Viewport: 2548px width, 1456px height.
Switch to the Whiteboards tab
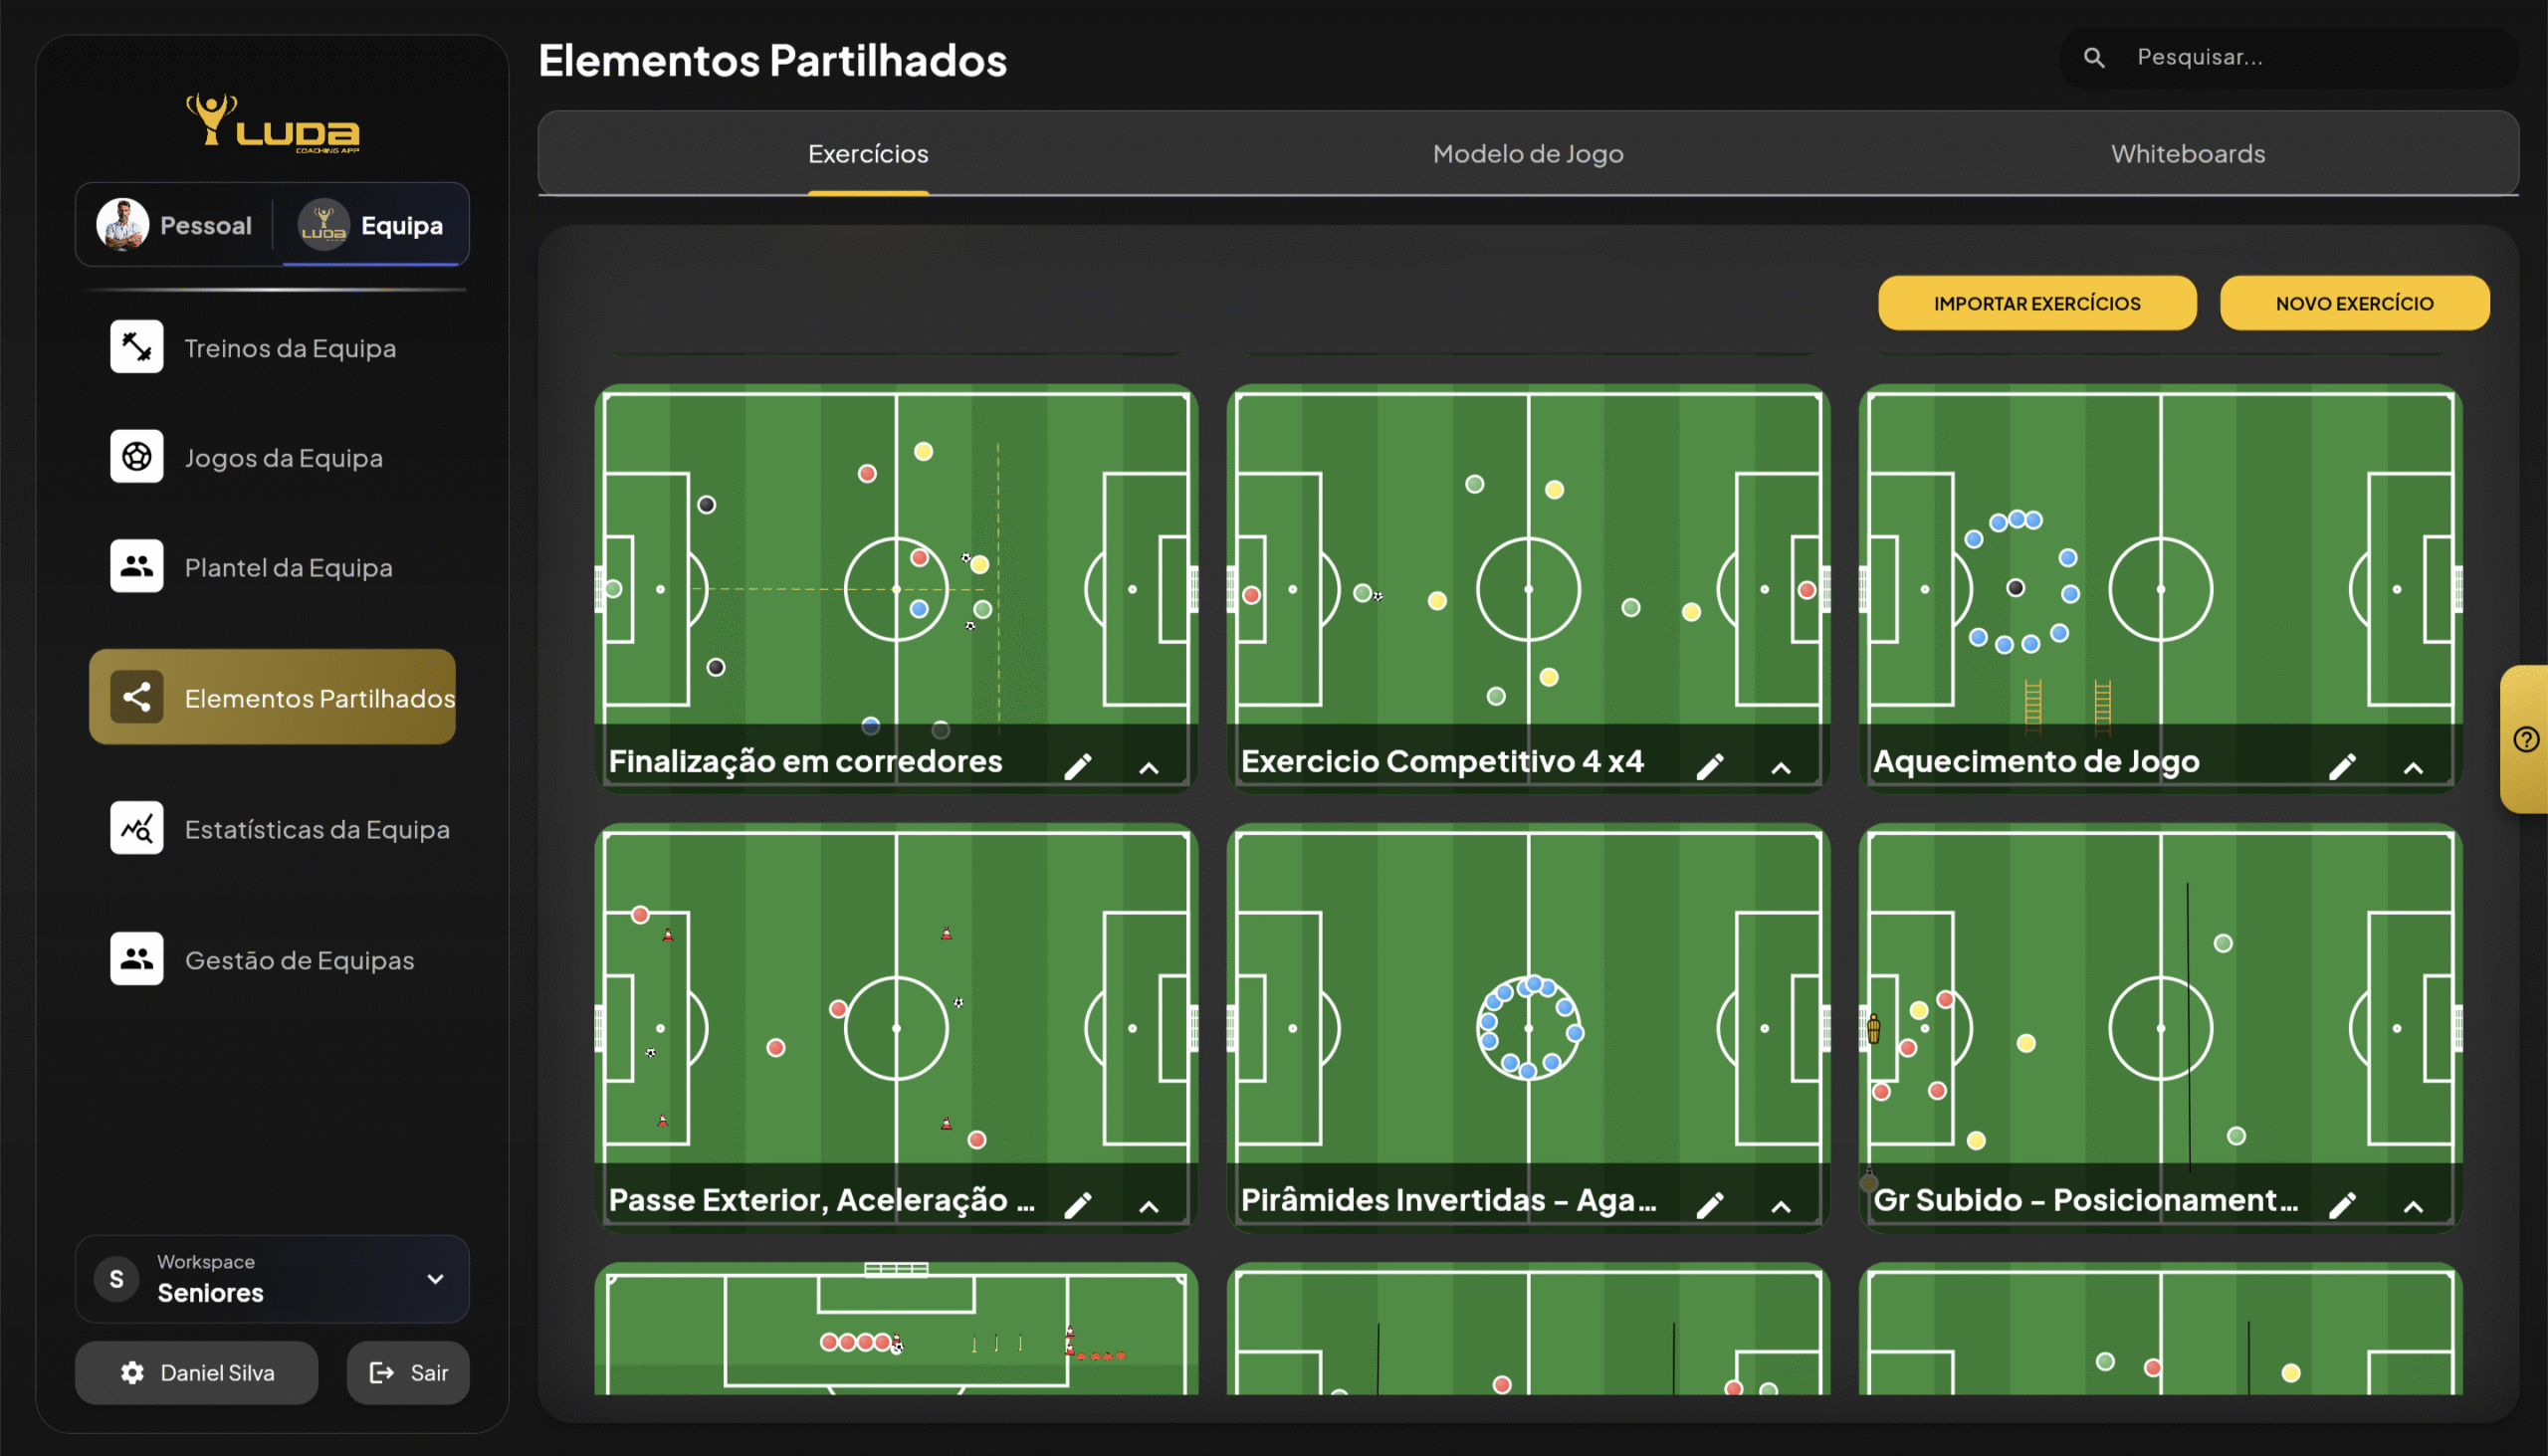(x=2188, y=154)
